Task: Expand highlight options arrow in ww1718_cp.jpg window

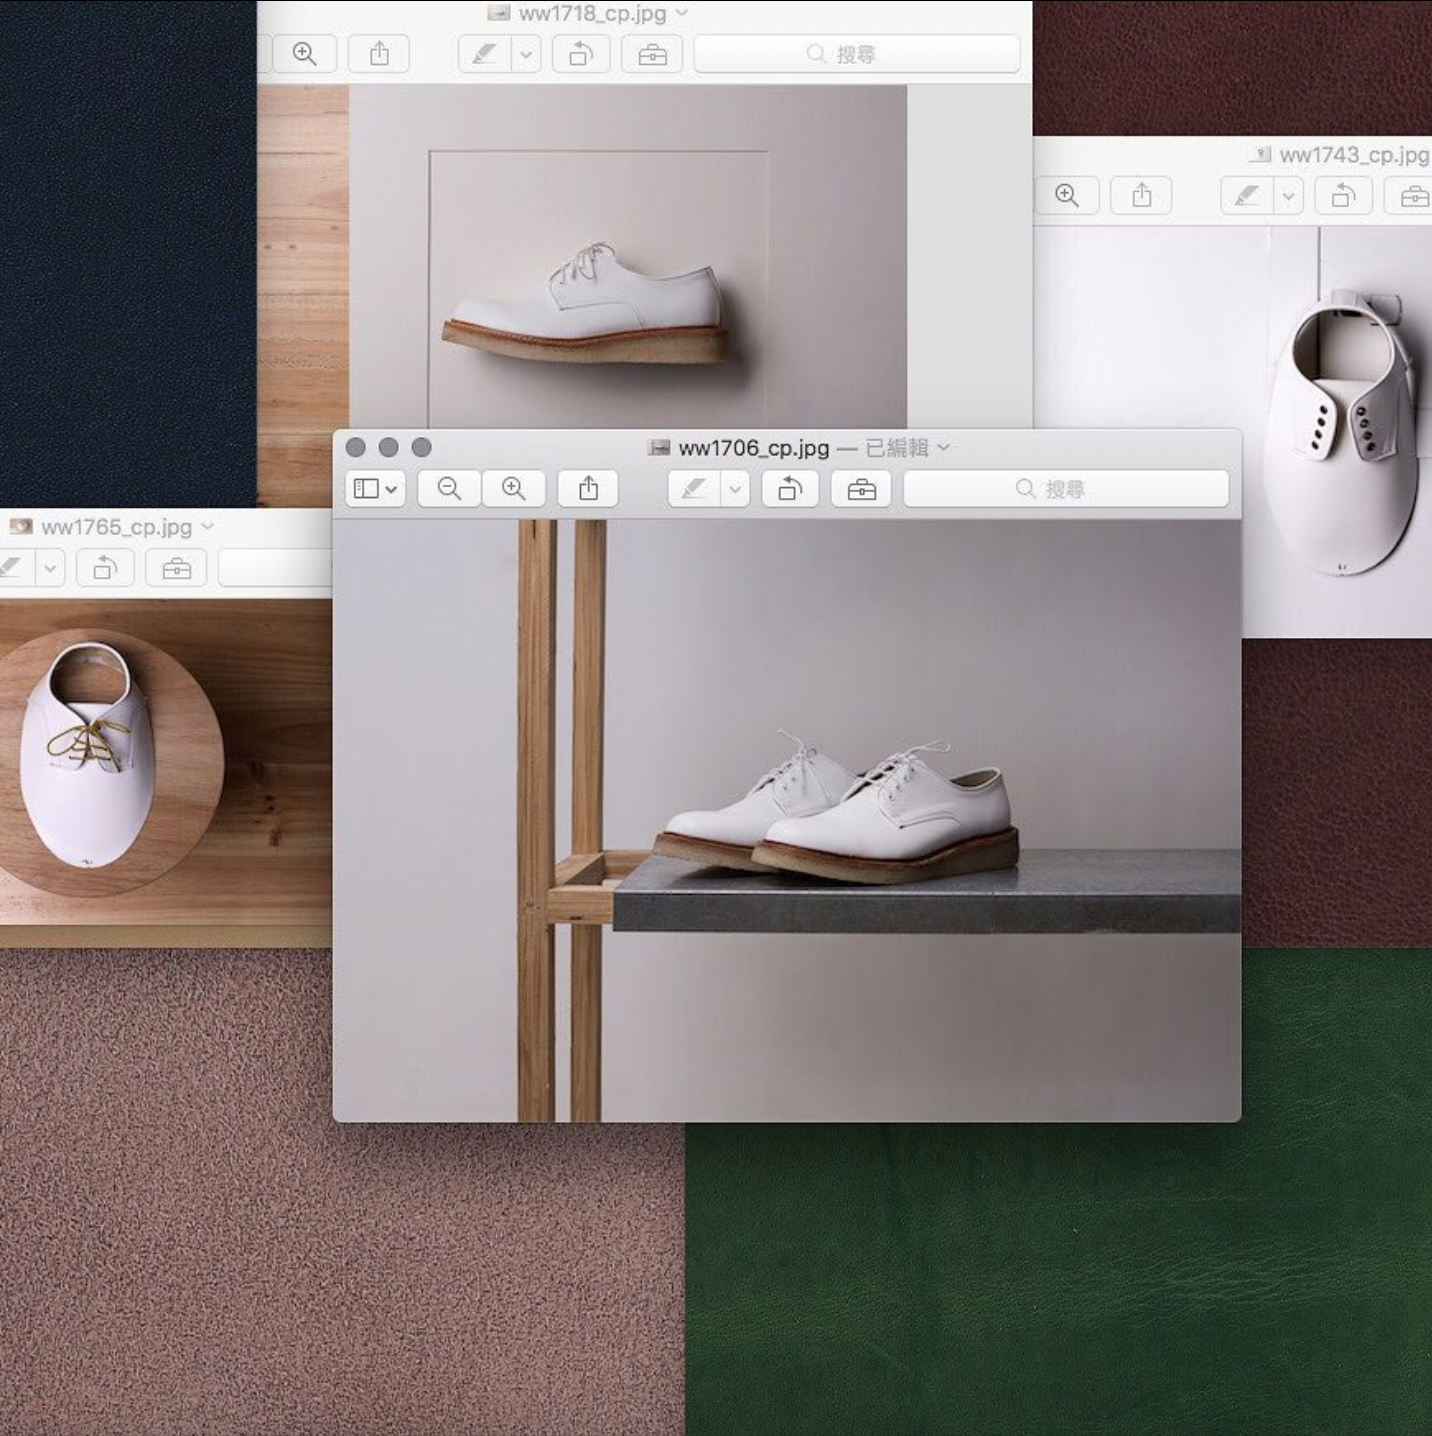Action: click(x=526, y=54)
